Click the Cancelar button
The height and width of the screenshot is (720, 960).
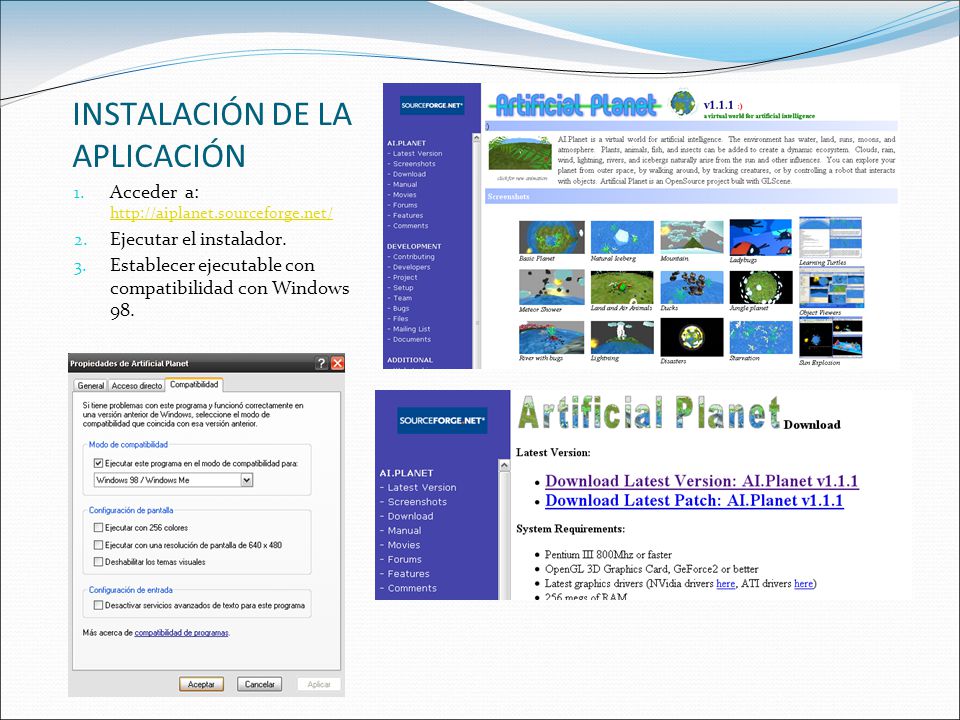pyautogui.click(x=260, y=684)
